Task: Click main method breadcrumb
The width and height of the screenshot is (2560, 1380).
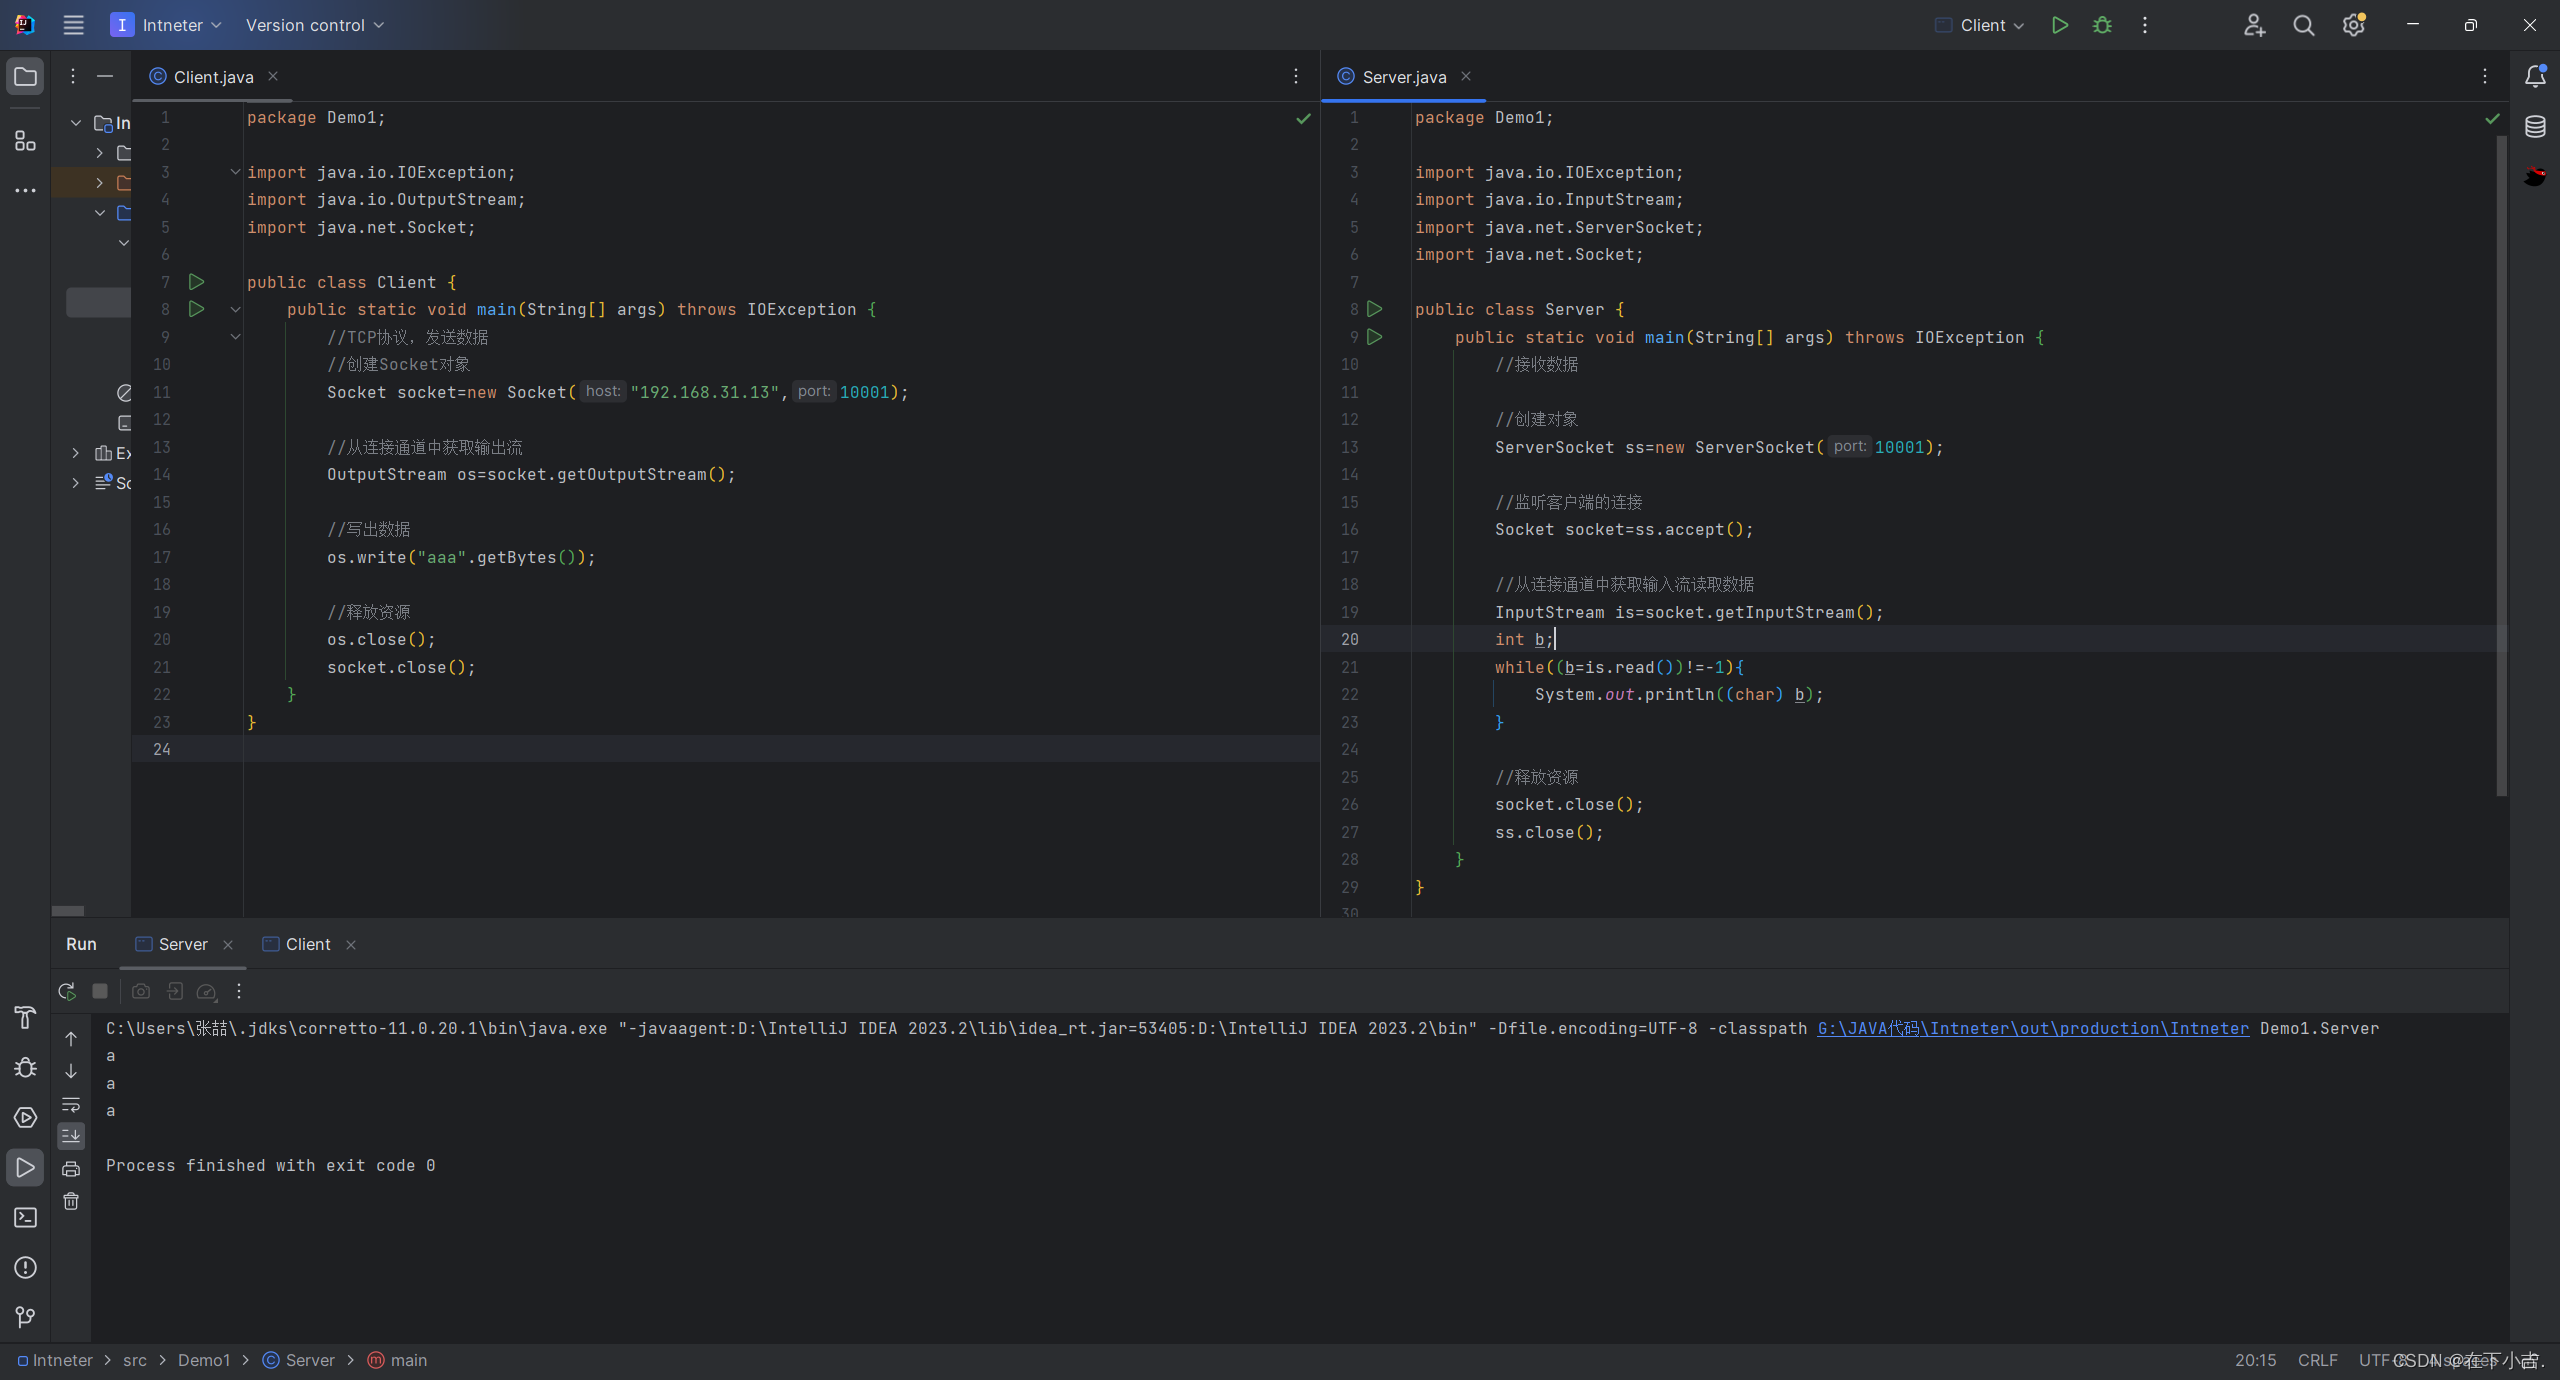Action: tap(397, 1360)
